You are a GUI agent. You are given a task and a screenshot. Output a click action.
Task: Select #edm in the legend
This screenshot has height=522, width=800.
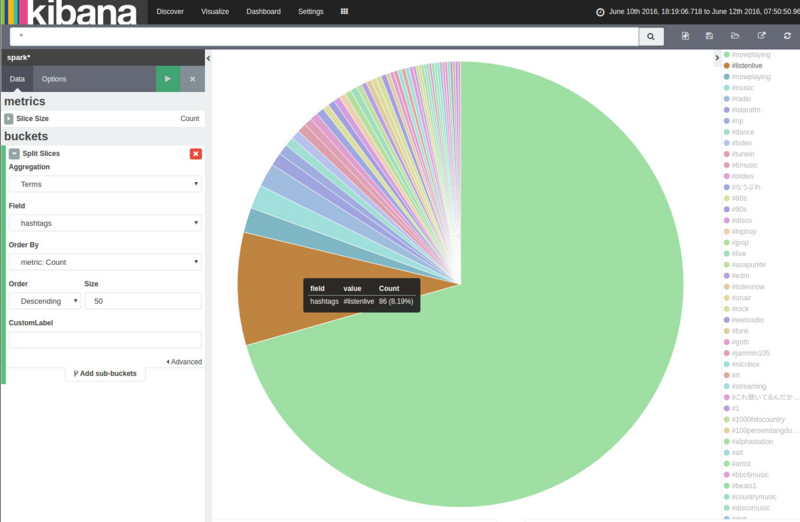pos(740,276)
